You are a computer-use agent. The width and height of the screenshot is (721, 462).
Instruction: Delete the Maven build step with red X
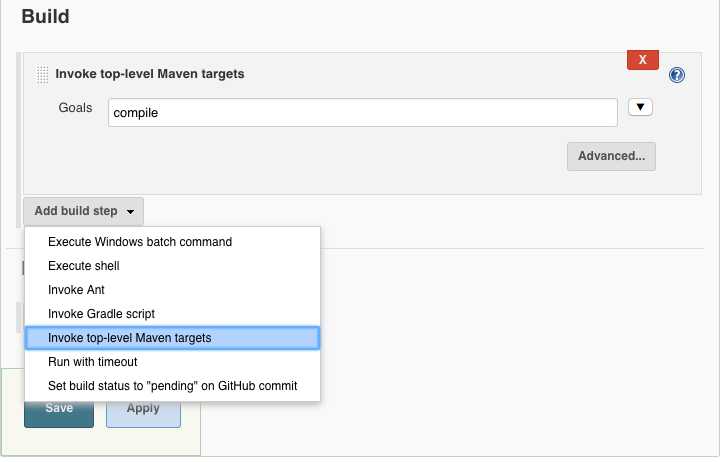tap(642, 60)
